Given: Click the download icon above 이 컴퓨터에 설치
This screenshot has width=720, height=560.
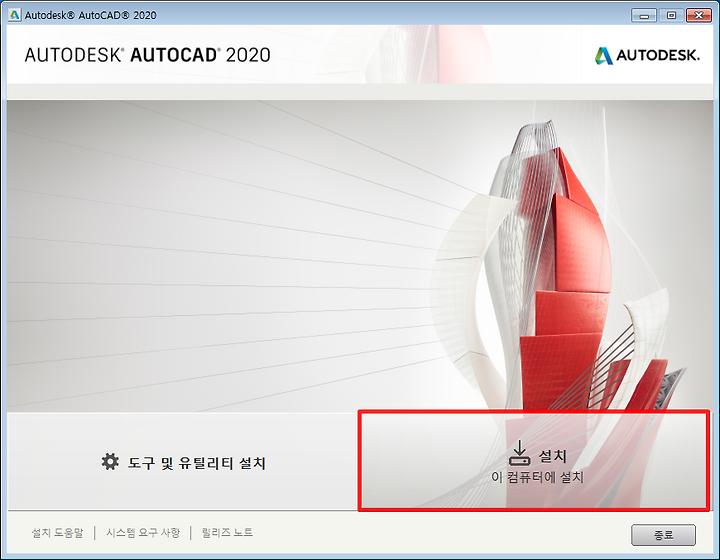Looking at the screenshot, I should point(519,453).
